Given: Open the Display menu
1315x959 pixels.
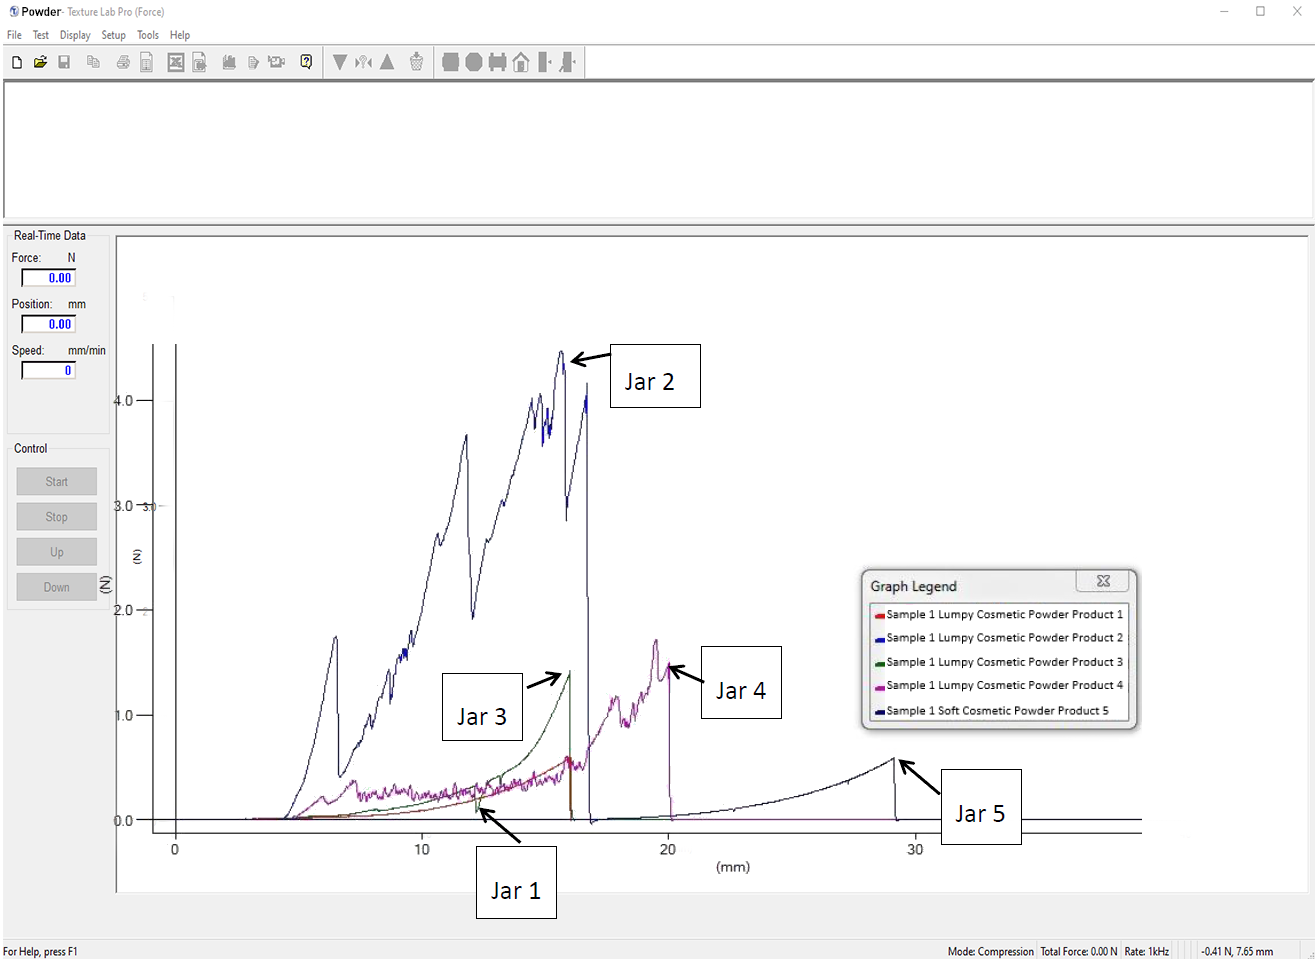Looking at the screenshot, I should [x=75, y=35].
